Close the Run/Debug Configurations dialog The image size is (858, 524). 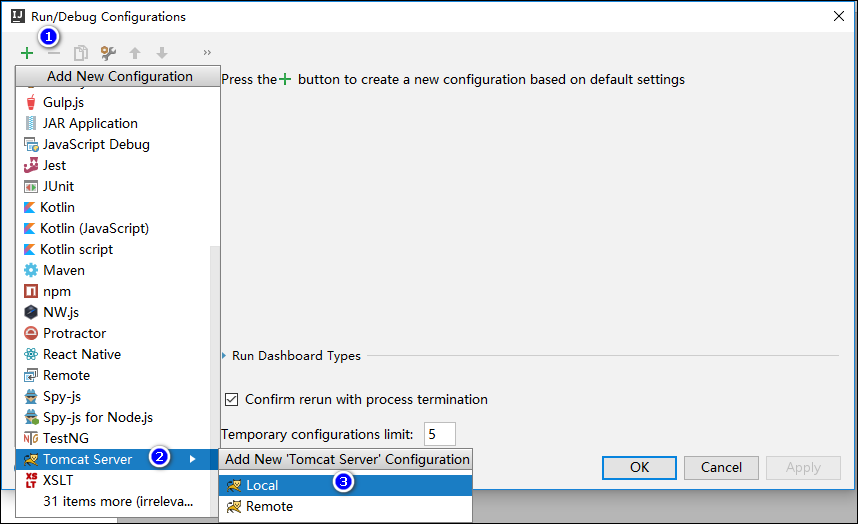point(839,16)
